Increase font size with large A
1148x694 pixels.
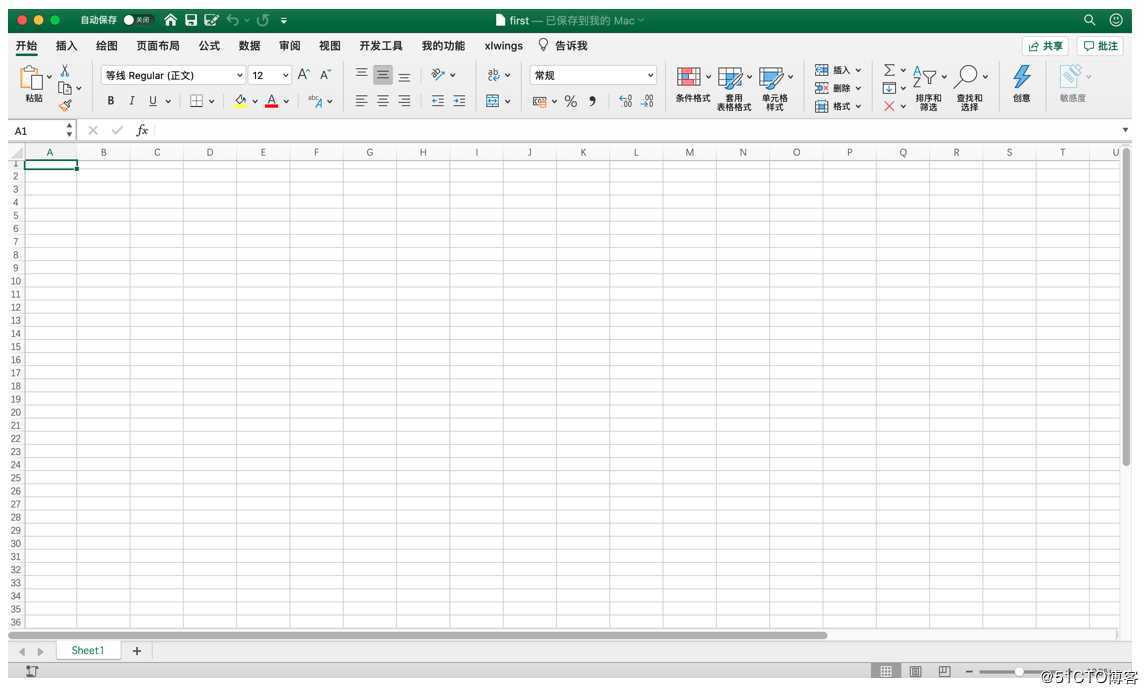[x=304, y=75]
